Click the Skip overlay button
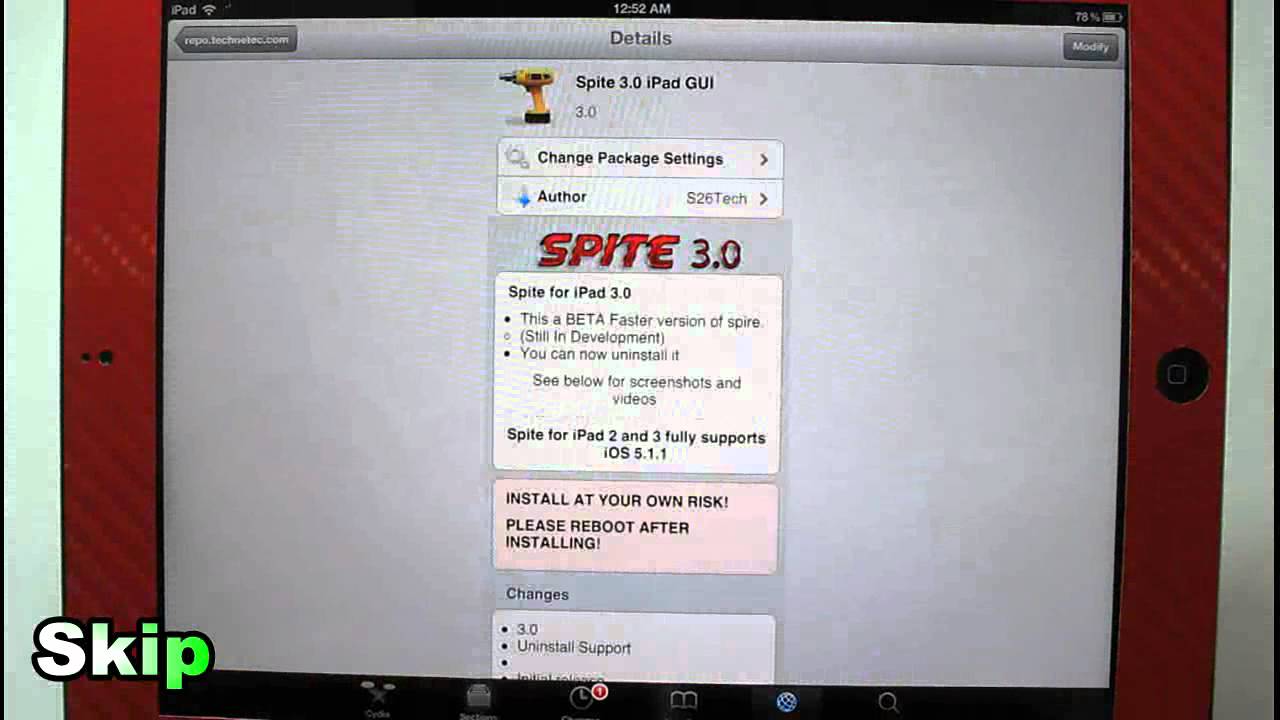Viewport: 1280px width, 720px height. click(124, 652)
